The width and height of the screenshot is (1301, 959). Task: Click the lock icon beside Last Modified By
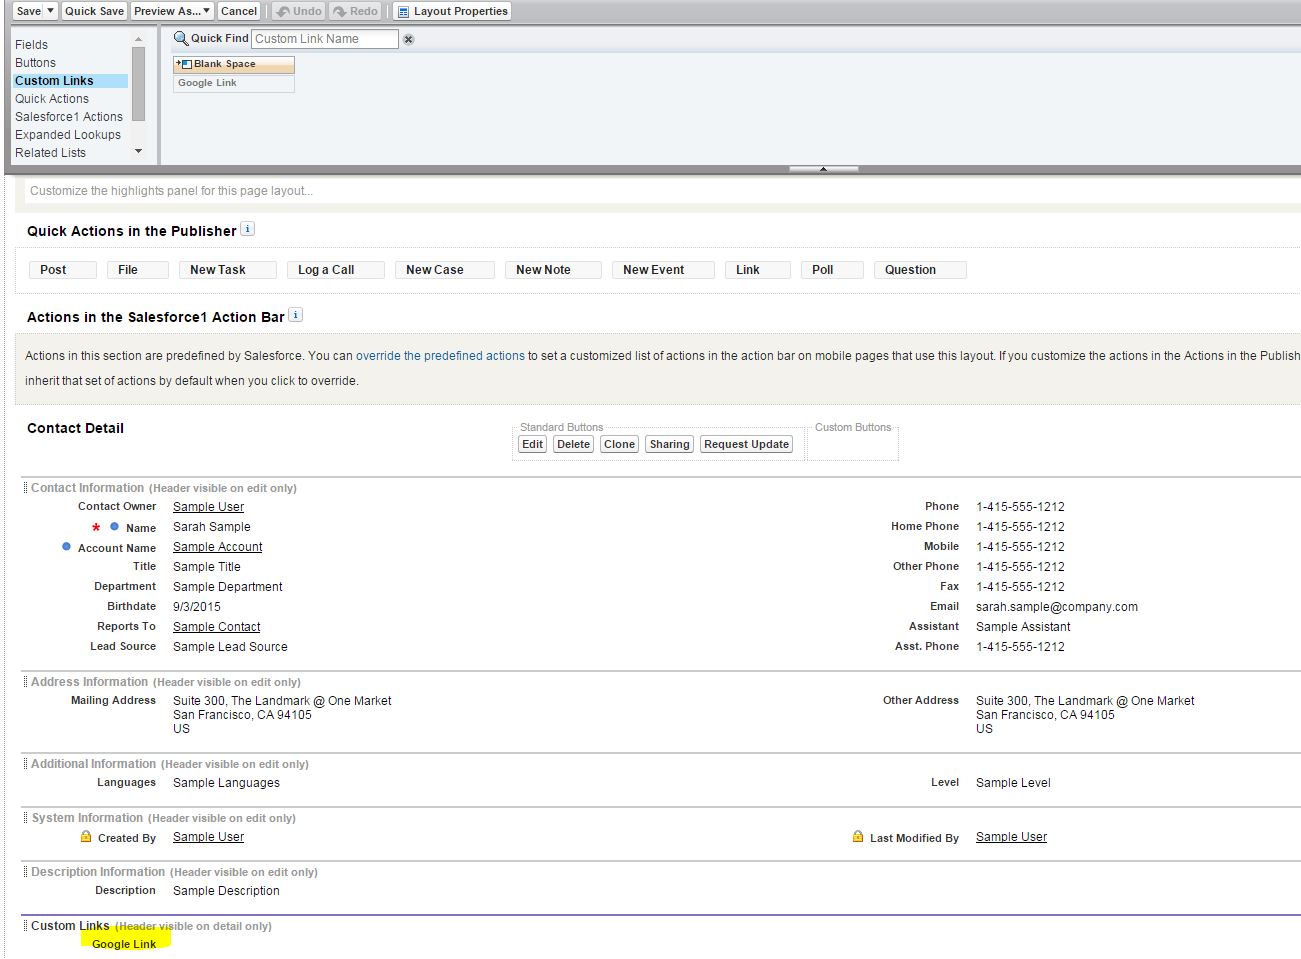pyautogui.click(x=858, y=837)
